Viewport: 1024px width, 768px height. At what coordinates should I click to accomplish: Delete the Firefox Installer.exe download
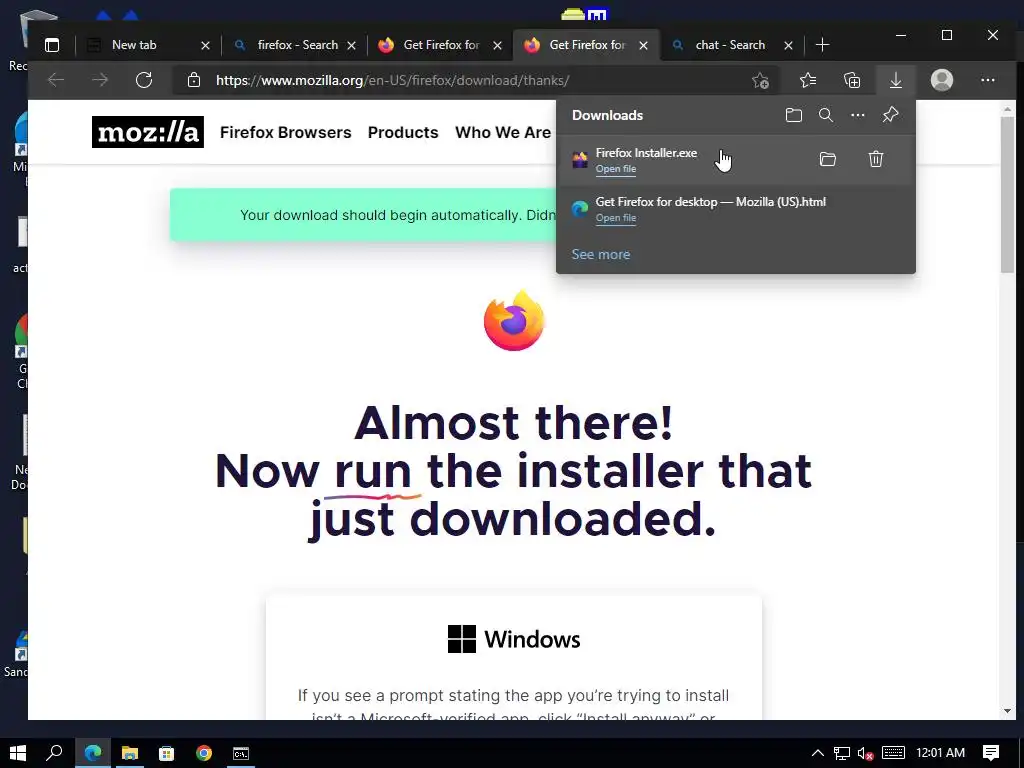[x=876, y=159]
